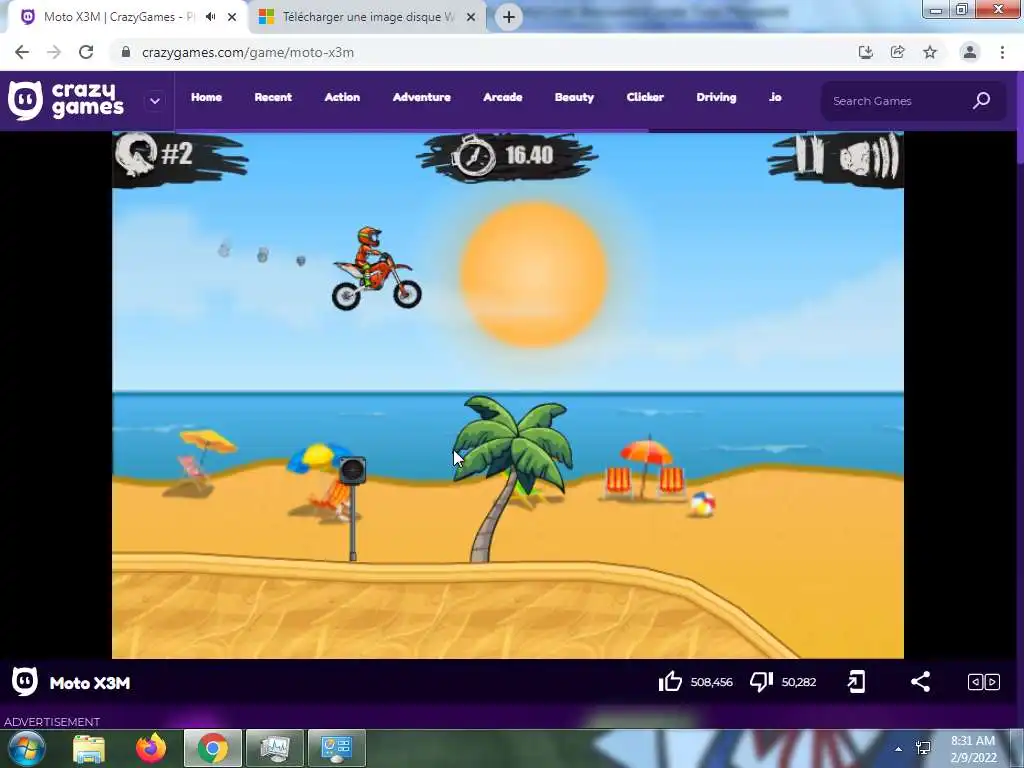
Task: Toggle theater mode icon in game bar
Action: 984,682
